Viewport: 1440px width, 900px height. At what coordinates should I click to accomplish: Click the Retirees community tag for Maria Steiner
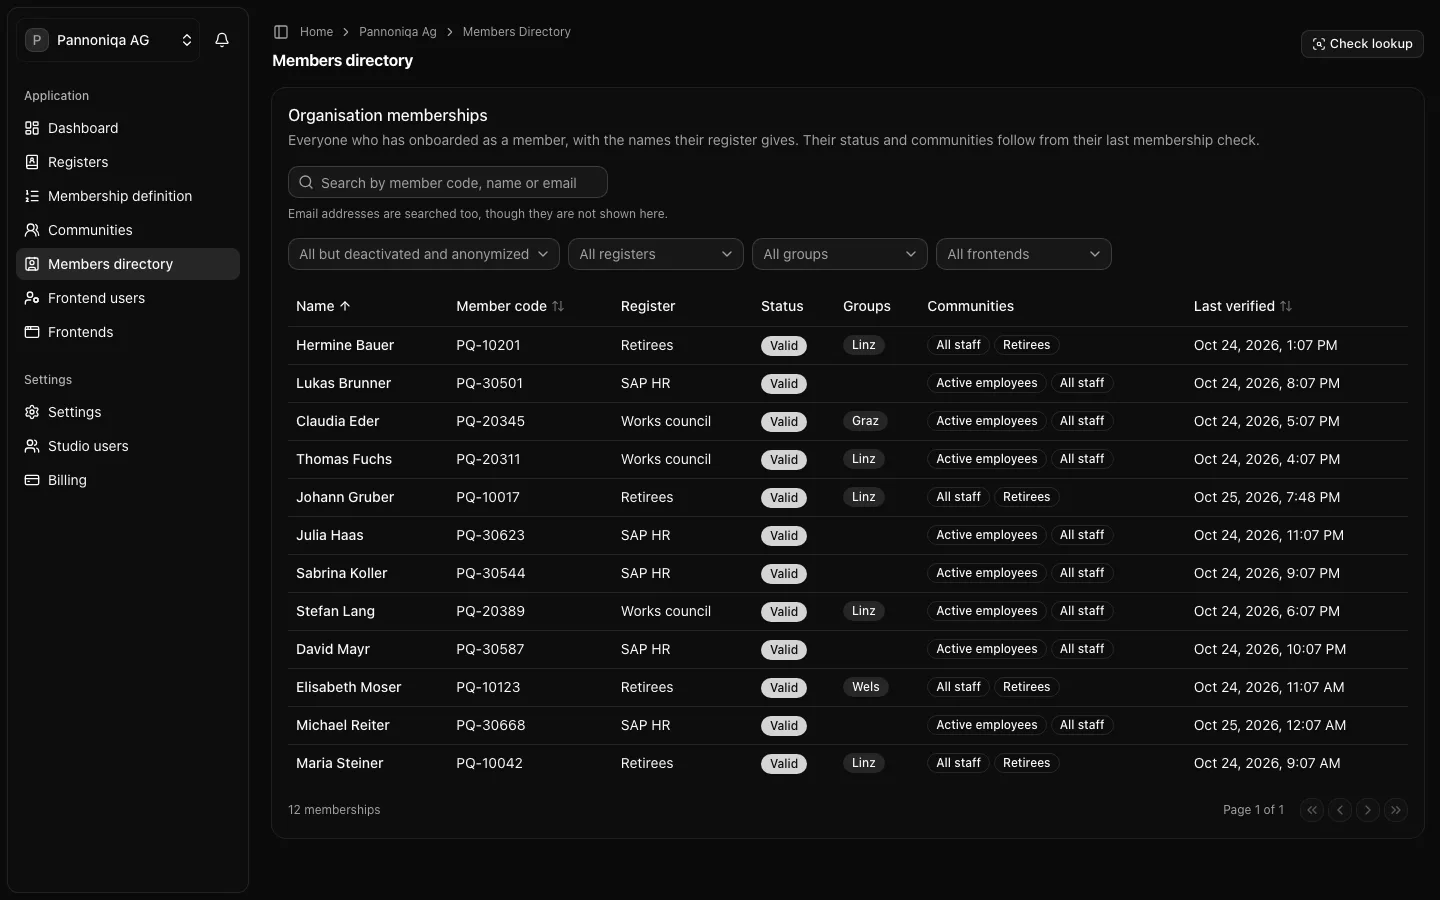click(x=1026, y=763)
